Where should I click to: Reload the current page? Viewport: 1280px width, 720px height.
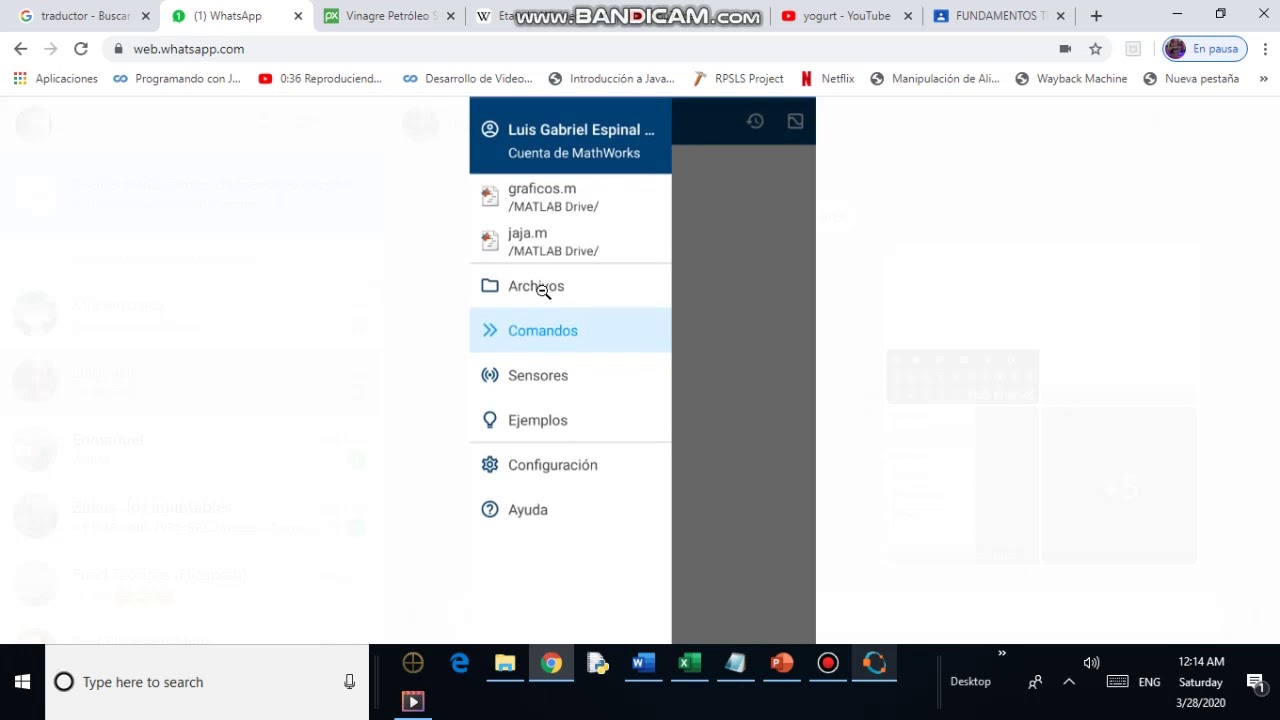click(x=81, y=49)
